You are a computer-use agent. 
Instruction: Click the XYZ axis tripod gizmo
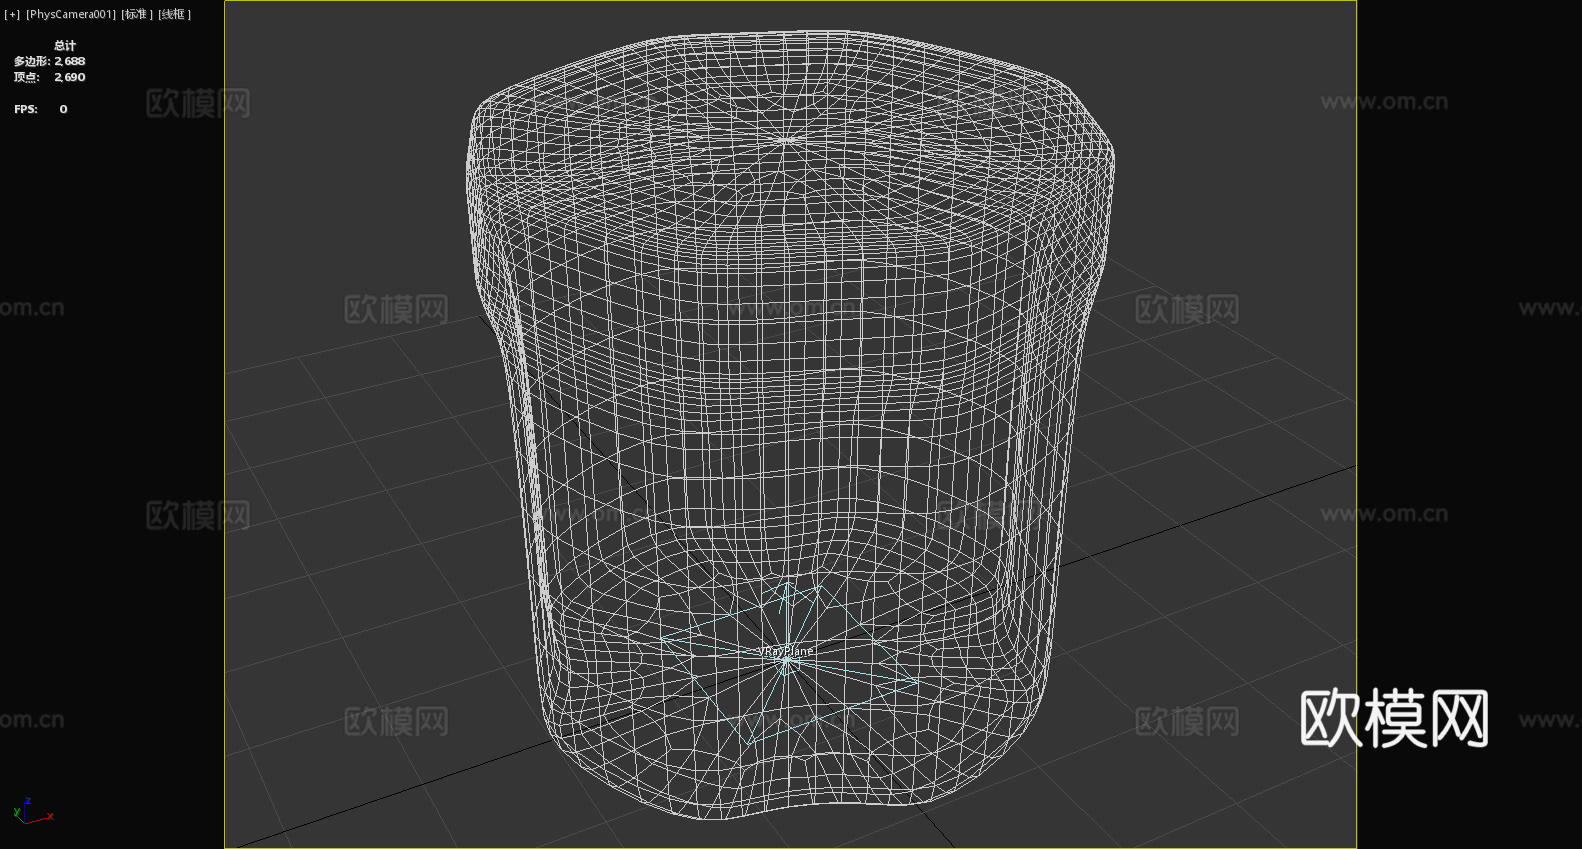32,811
